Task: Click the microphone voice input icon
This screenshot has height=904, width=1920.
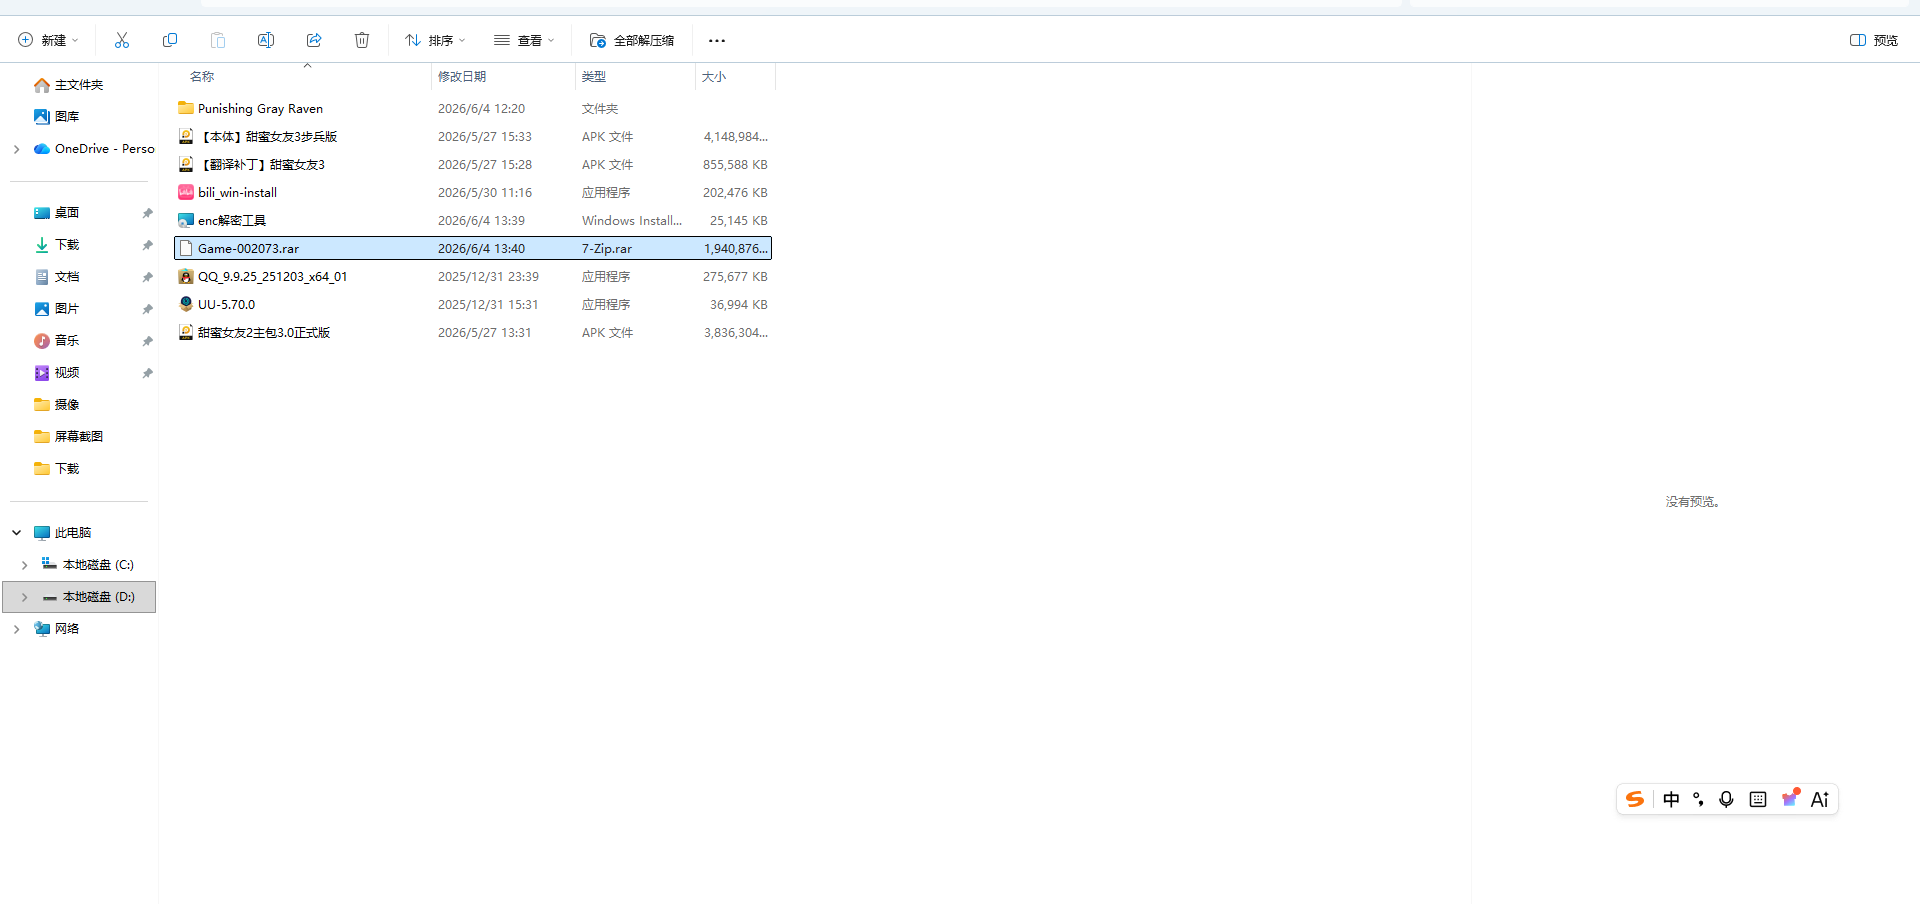Action: click(1726, 799)
